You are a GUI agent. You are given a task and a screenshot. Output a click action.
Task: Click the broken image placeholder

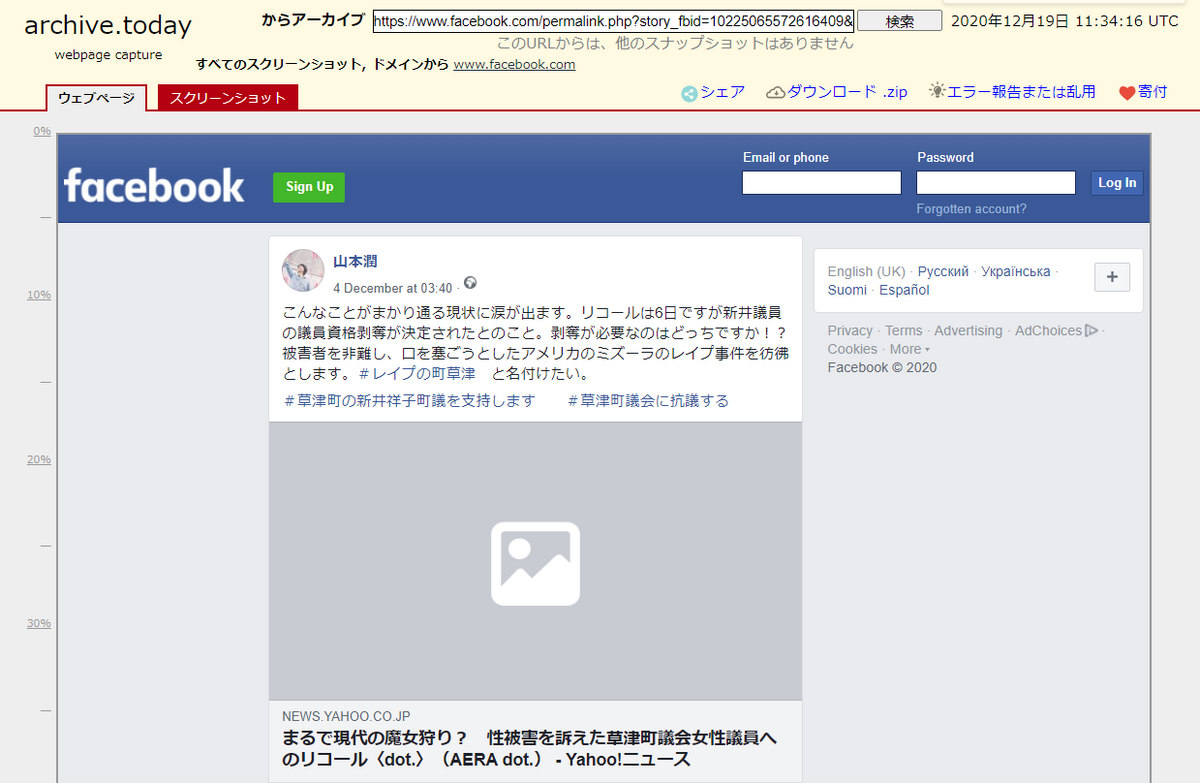535,562
